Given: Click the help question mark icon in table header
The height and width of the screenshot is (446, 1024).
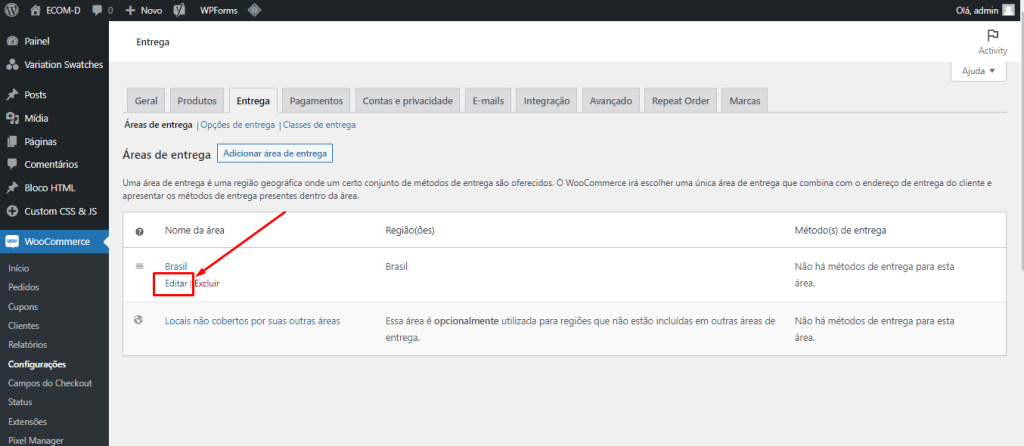Looking at the screenshot, I should [139, 232].
